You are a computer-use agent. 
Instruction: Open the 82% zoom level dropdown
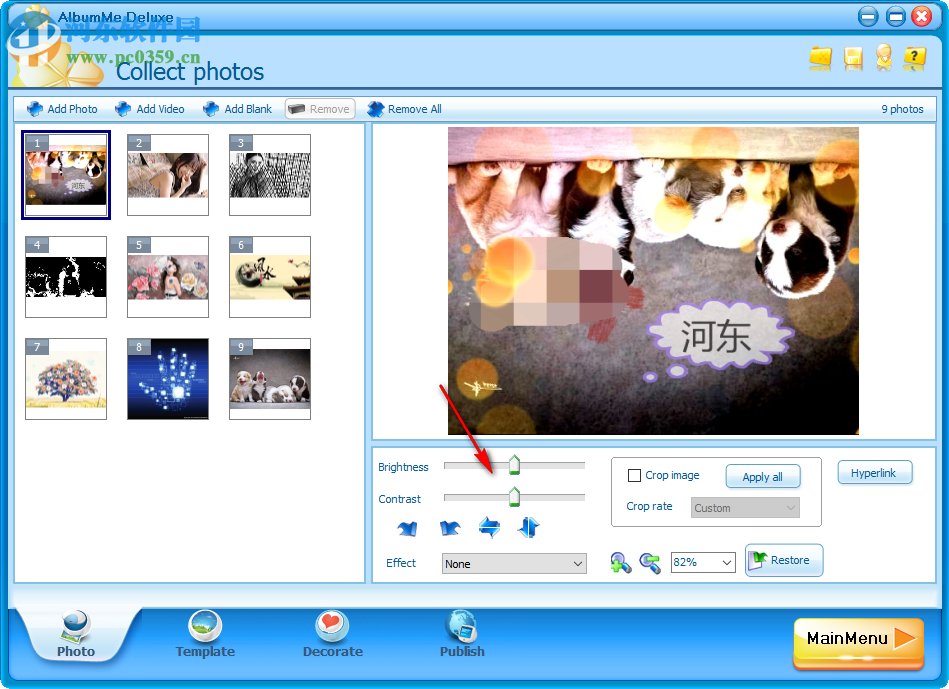[702, 562]
